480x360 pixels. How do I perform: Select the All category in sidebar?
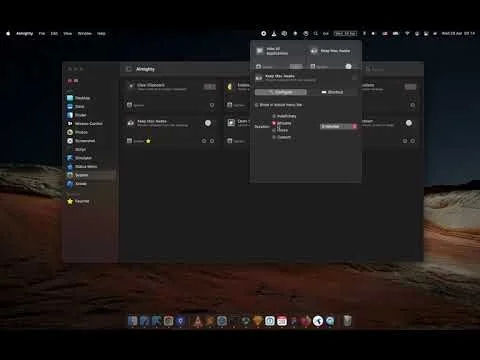(73, 81)
